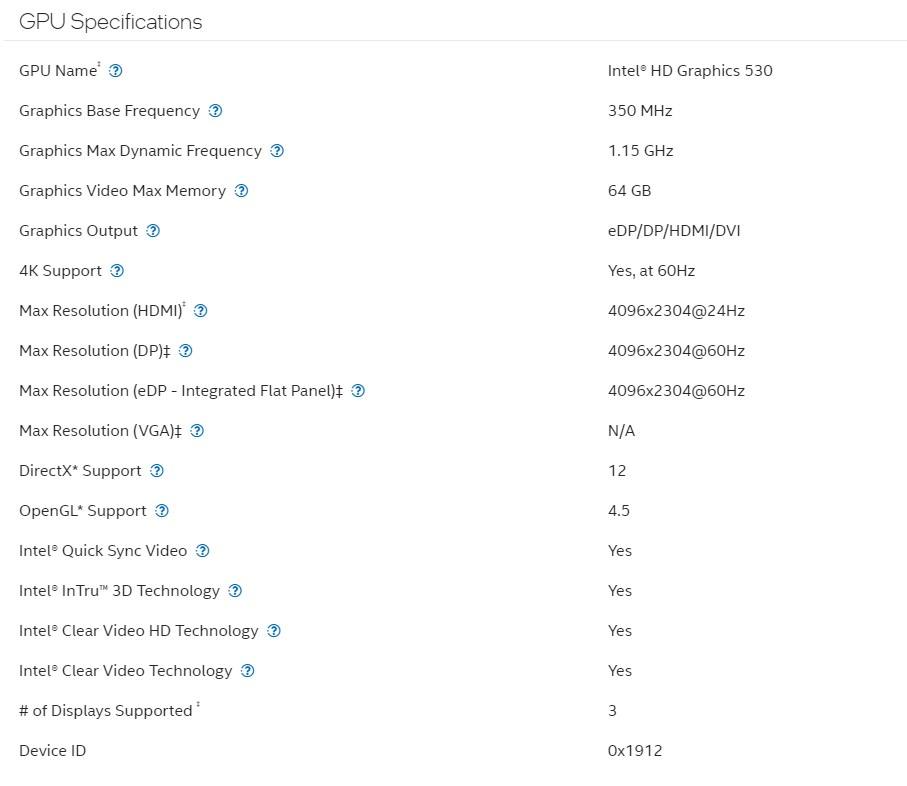Click help icon next to Graphics Video Max Memory
Screen dimensions: 907x786
pyautogui.click(x=241, y=191)
